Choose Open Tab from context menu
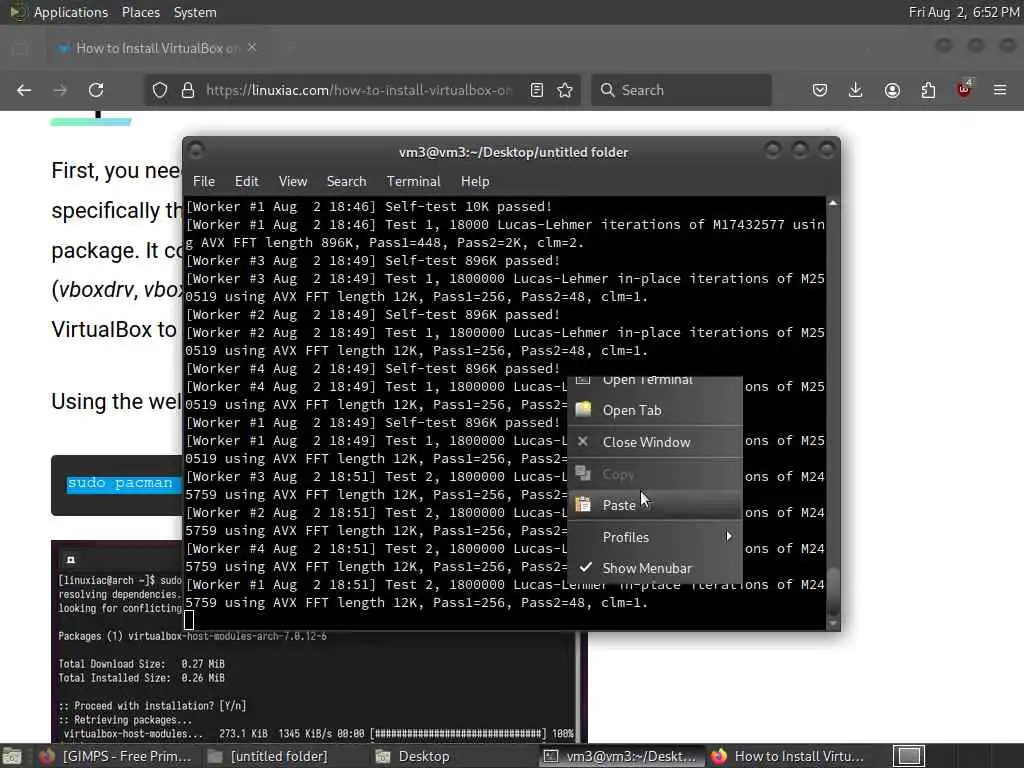Screen dimensions: 1024x768 [655, 410]
